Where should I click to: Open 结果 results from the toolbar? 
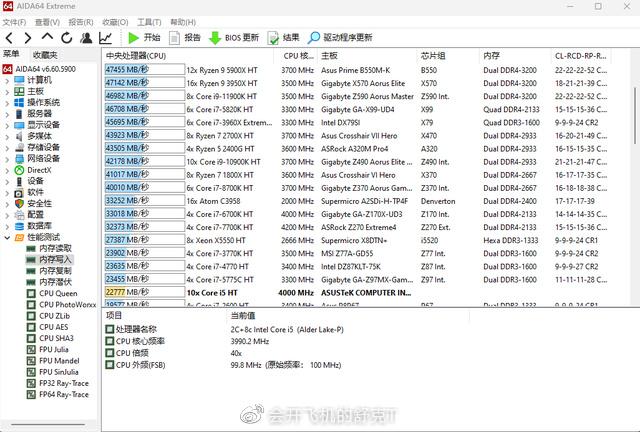pyautogui.click(x=283, y=38)
